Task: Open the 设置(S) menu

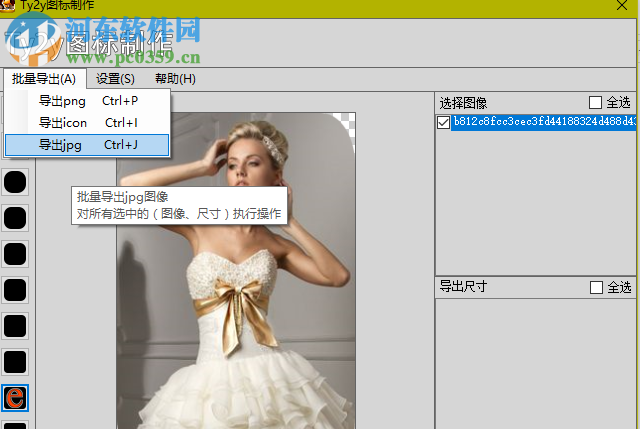Action: coord(115,79)
